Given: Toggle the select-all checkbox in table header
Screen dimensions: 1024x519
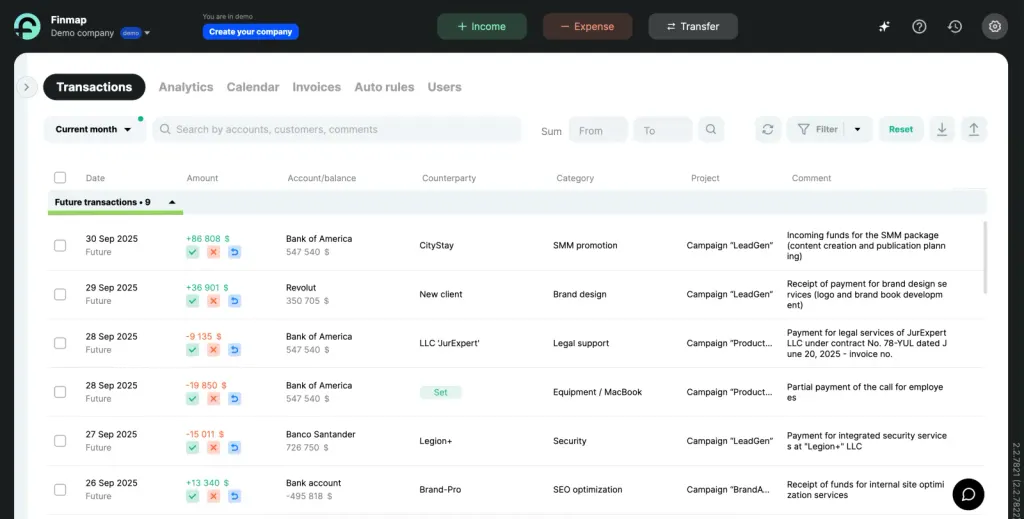Looking at the screenshot, I should [60, 178].
